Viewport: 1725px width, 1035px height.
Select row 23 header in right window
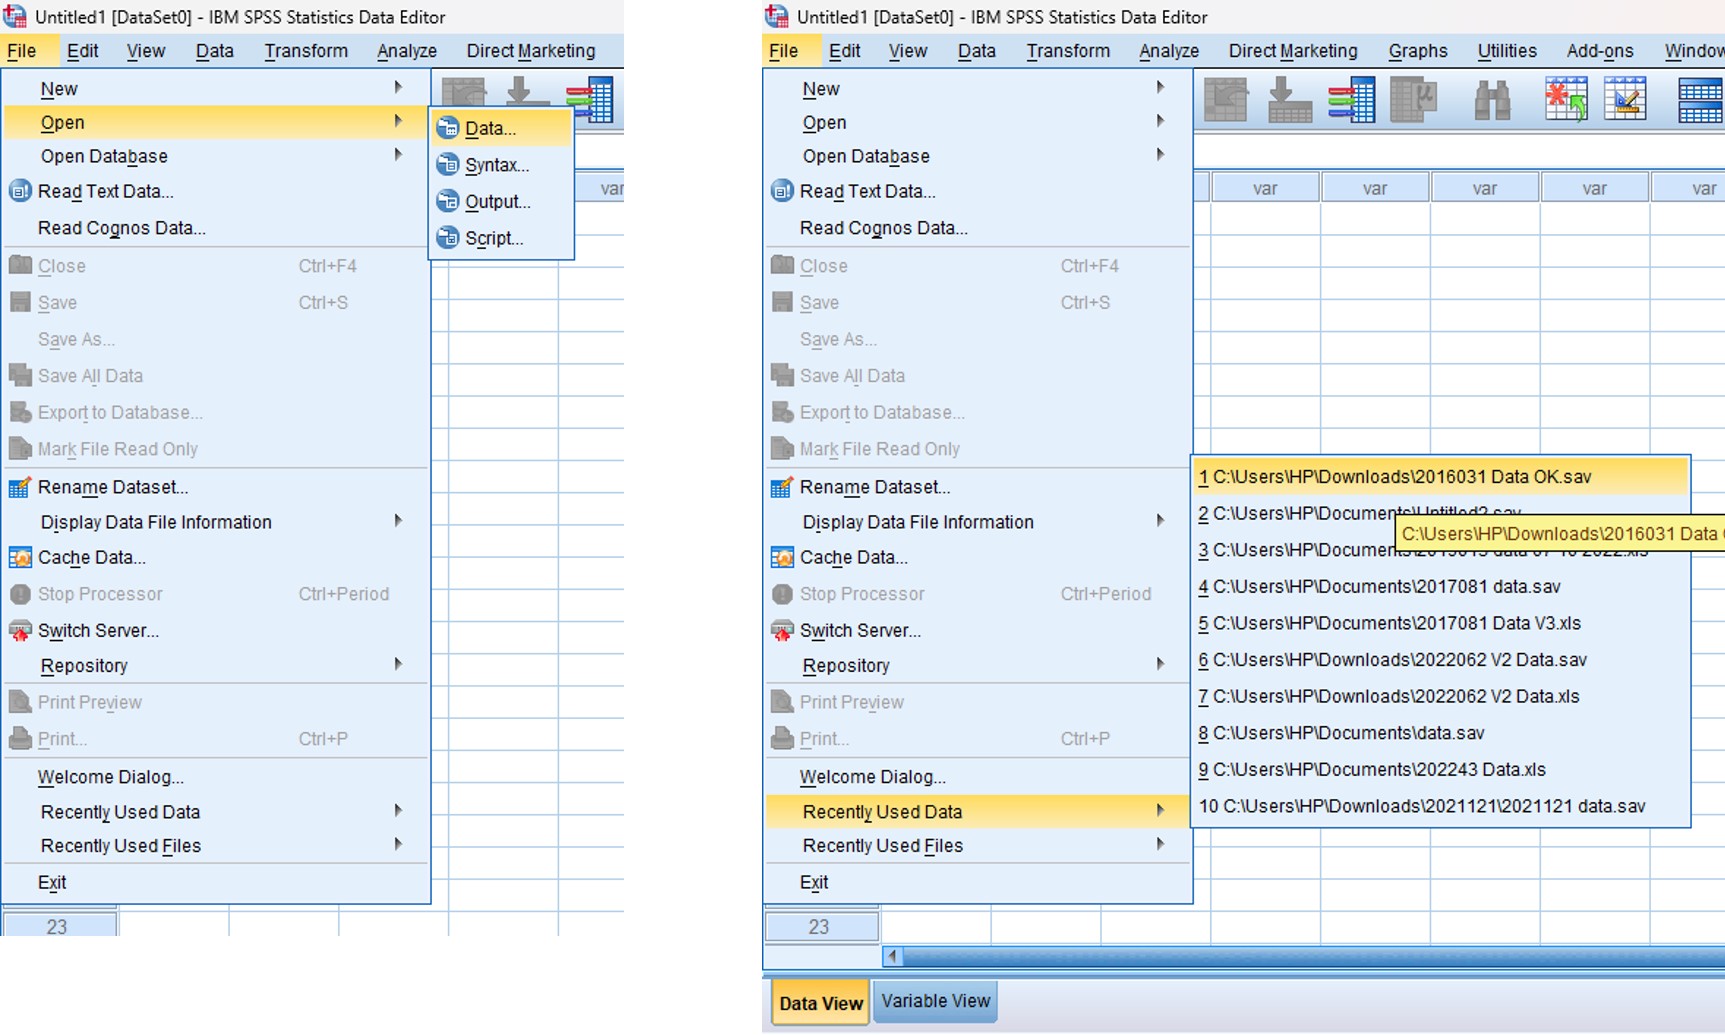[821, 927]
